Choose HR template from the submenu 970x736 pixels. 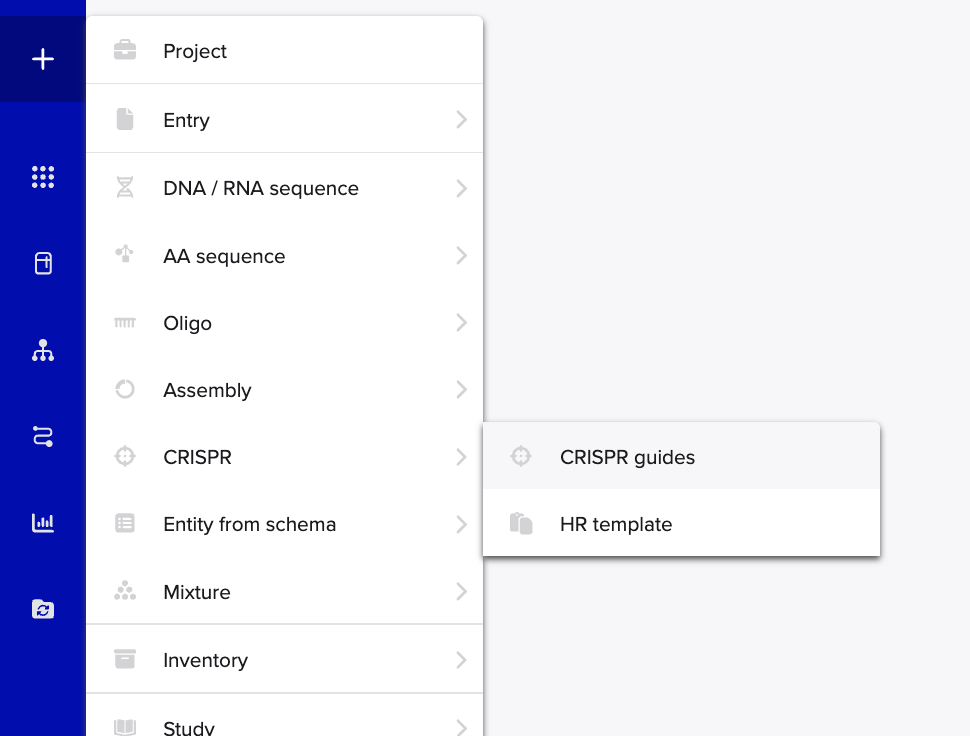click(x=681, y=524)
